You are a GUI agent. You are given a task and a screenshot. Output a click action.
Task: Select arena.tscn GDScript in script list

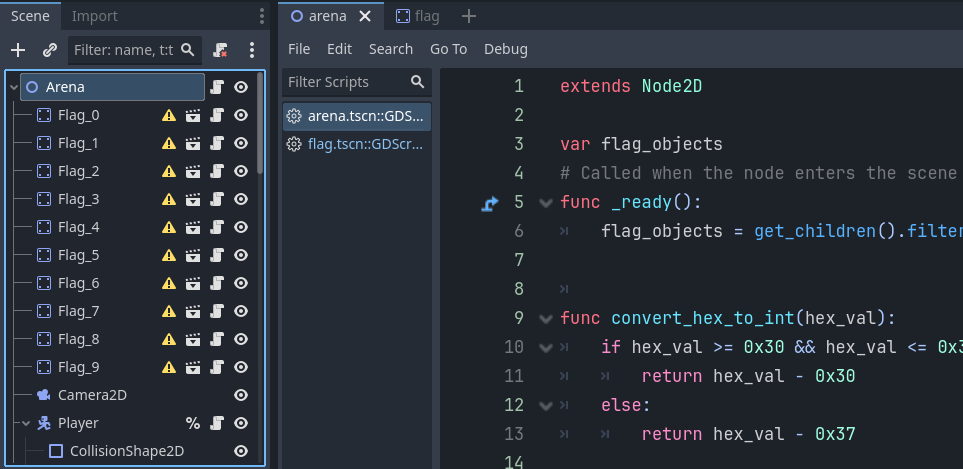click(x=357, y=116)
